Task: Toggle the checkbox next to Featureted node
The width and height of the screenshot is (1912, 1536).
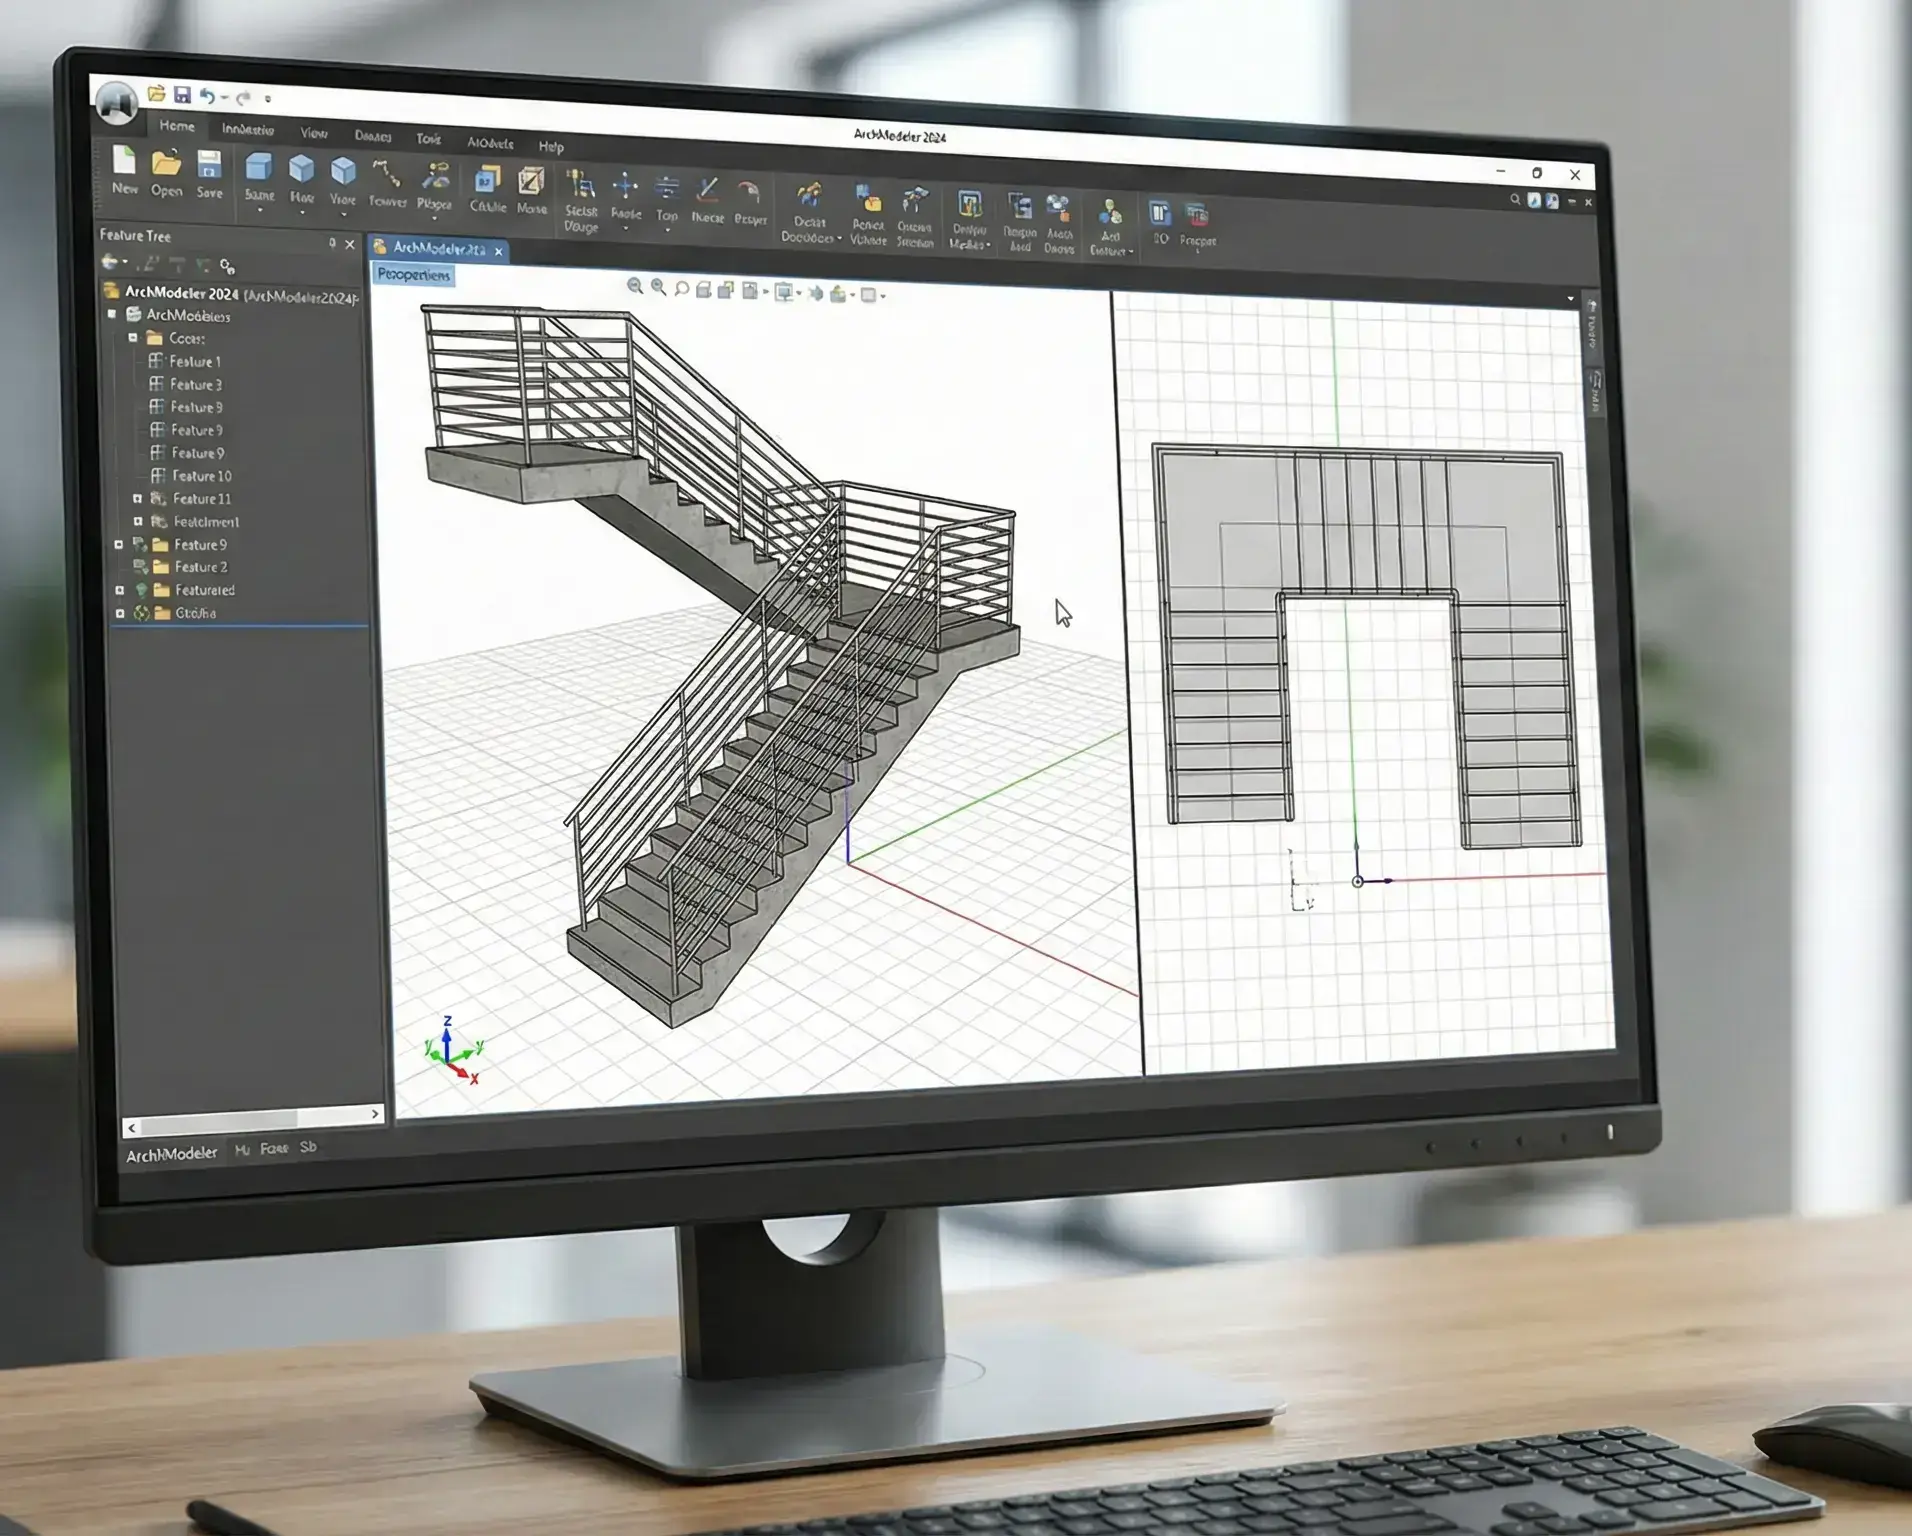Action: click(121, 590)
